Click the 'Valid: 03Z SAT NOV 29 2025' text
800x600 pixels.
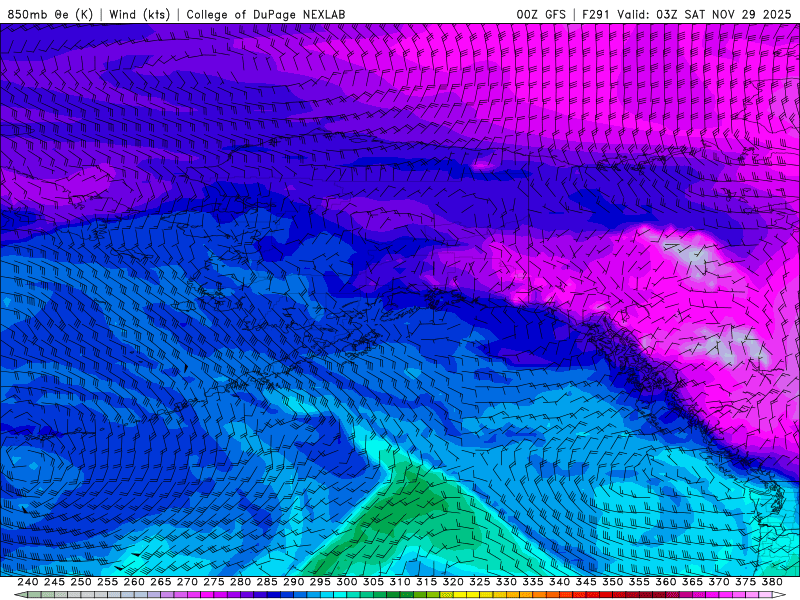point(704,14)
